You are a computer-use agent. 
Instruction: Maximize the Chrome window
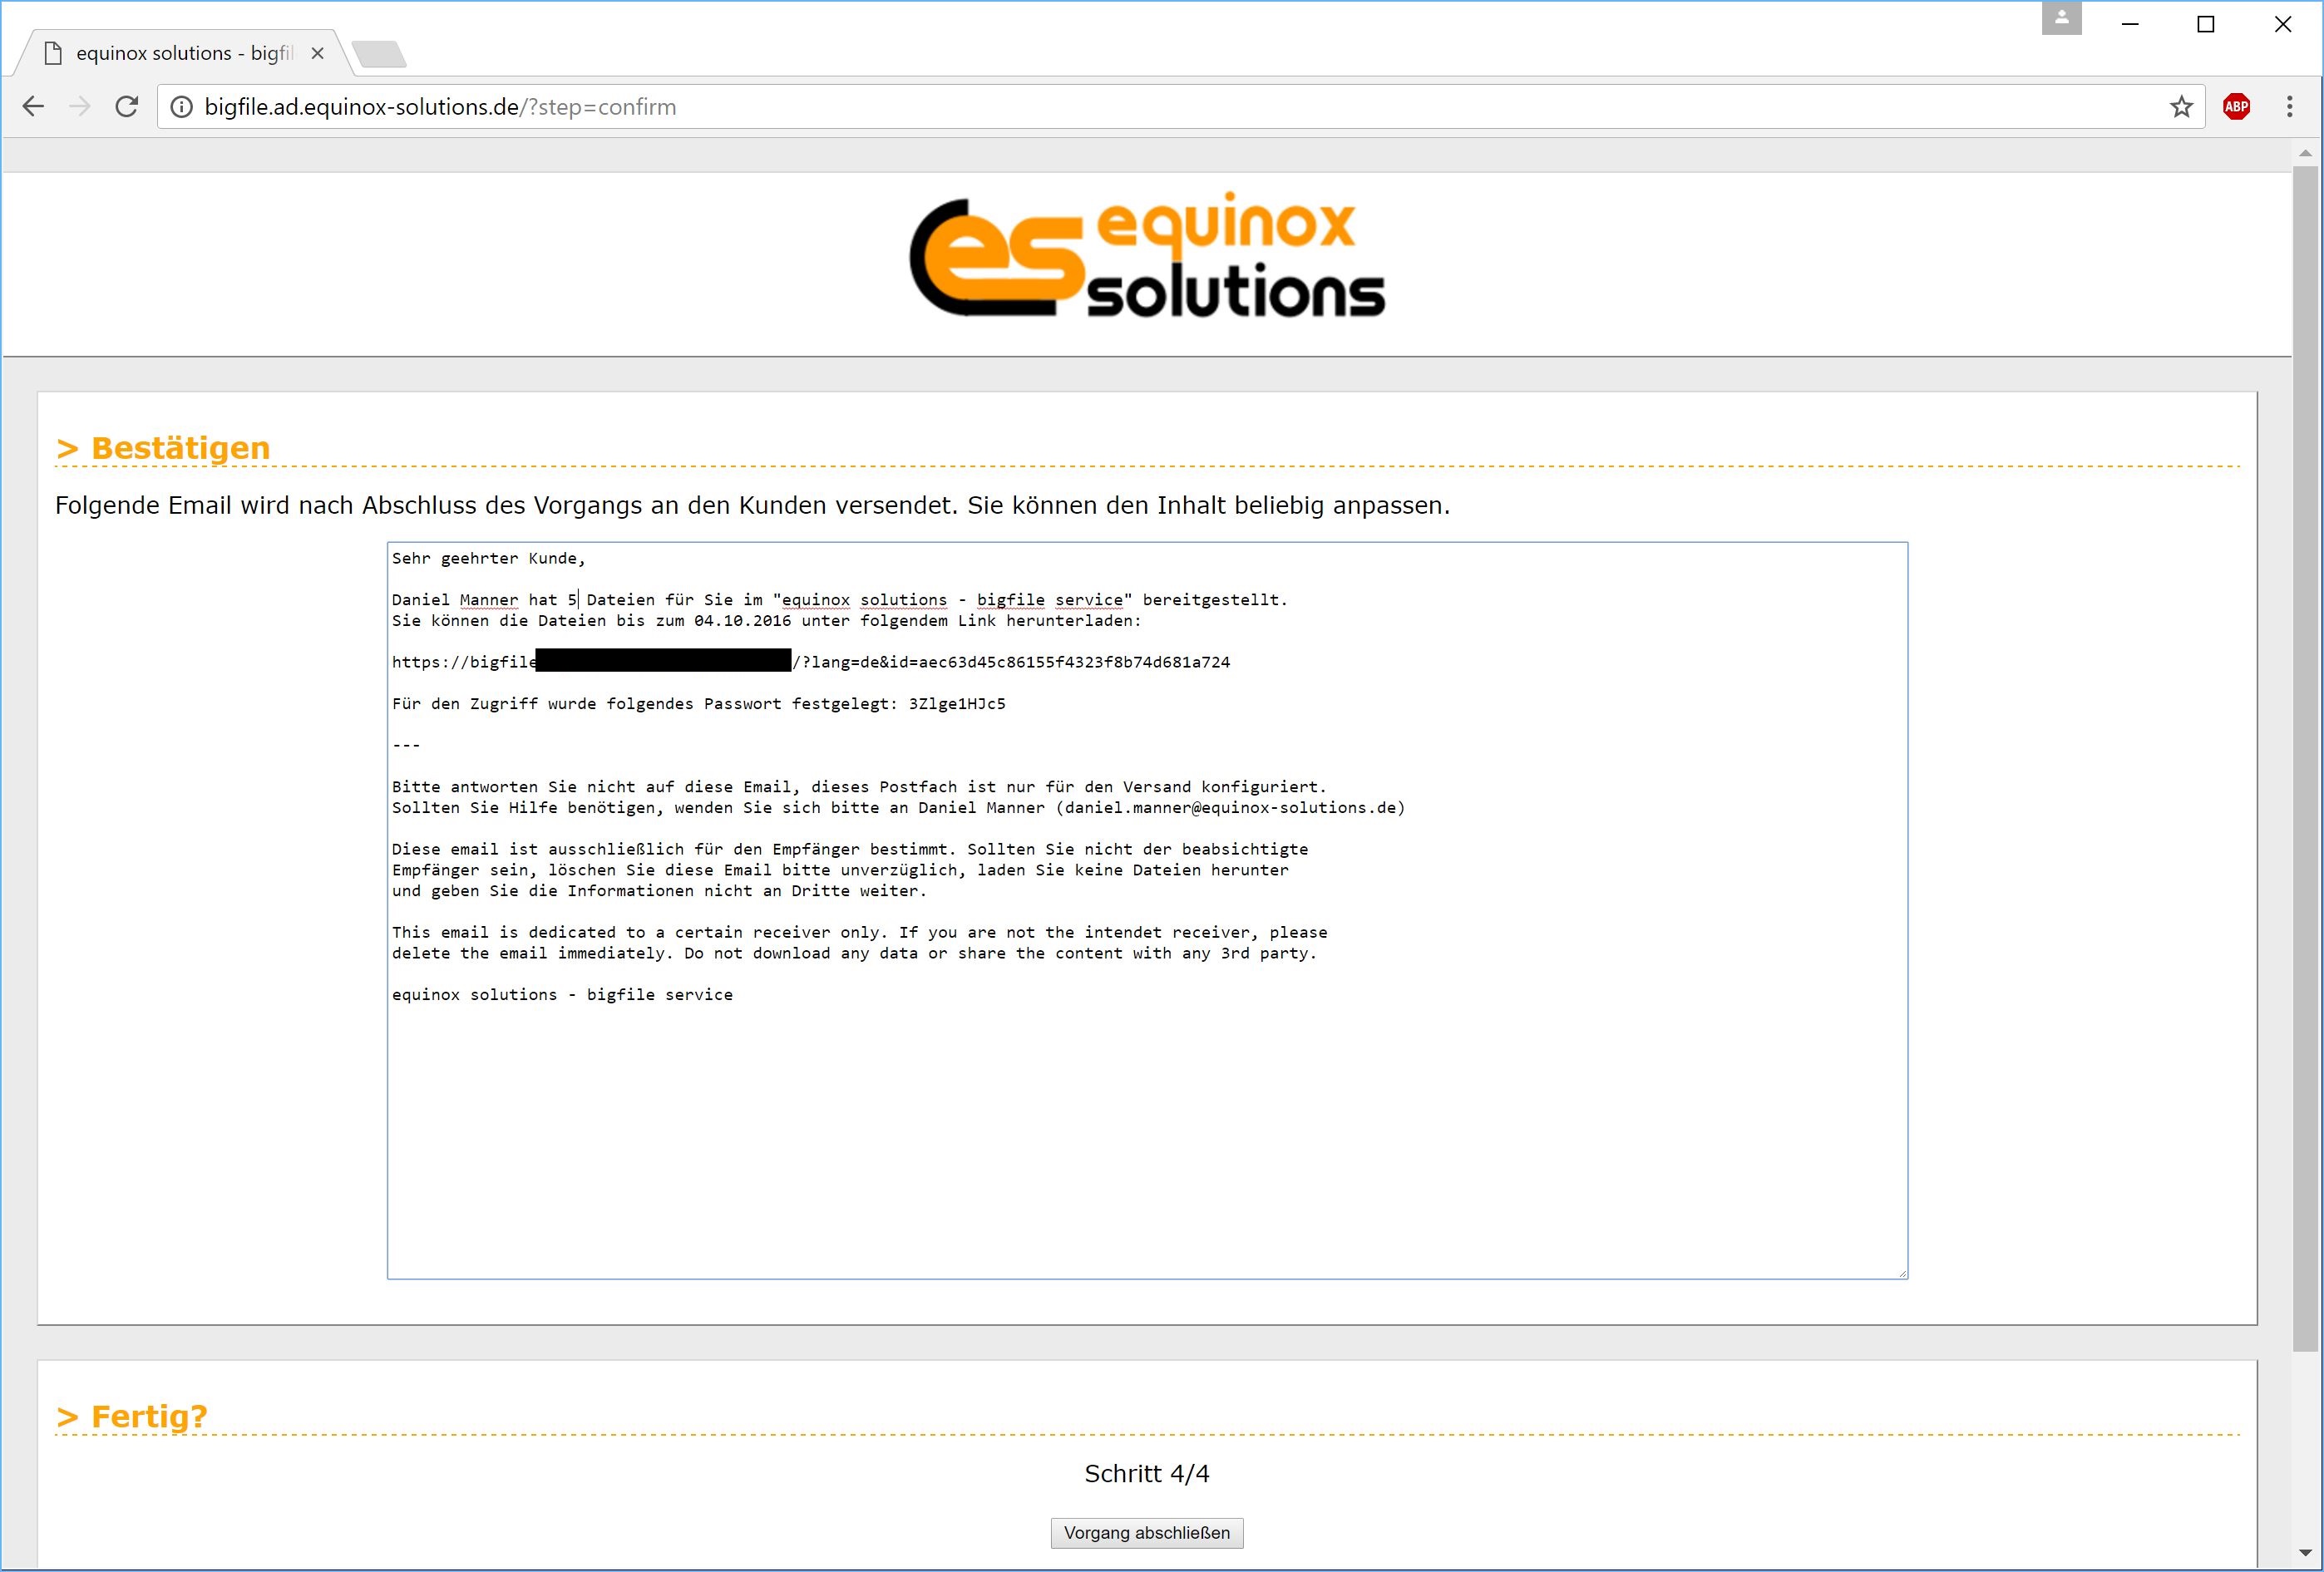pos(2205,24)
